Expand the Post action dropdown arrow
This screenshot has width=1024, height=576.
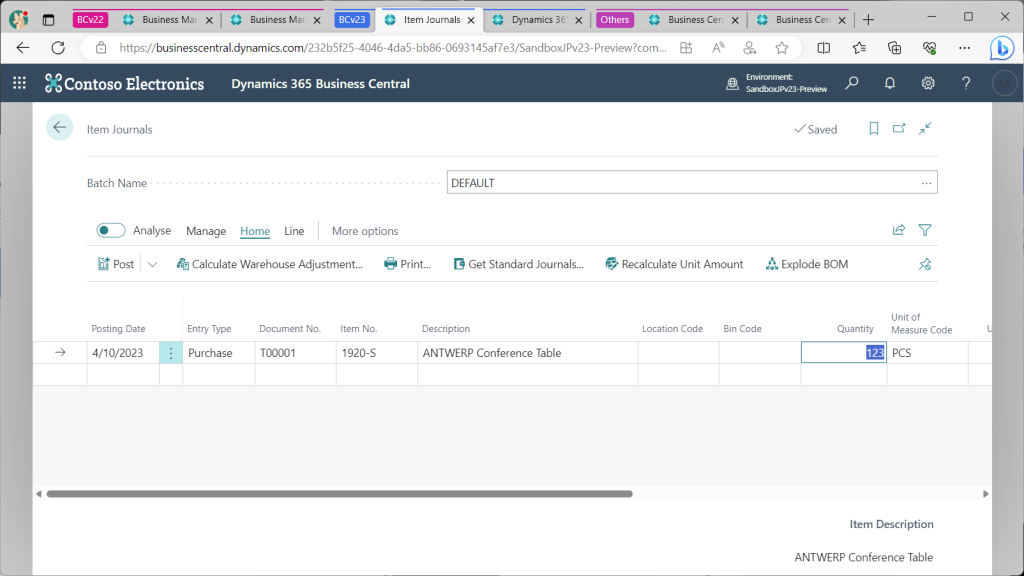tap(152, 264)
